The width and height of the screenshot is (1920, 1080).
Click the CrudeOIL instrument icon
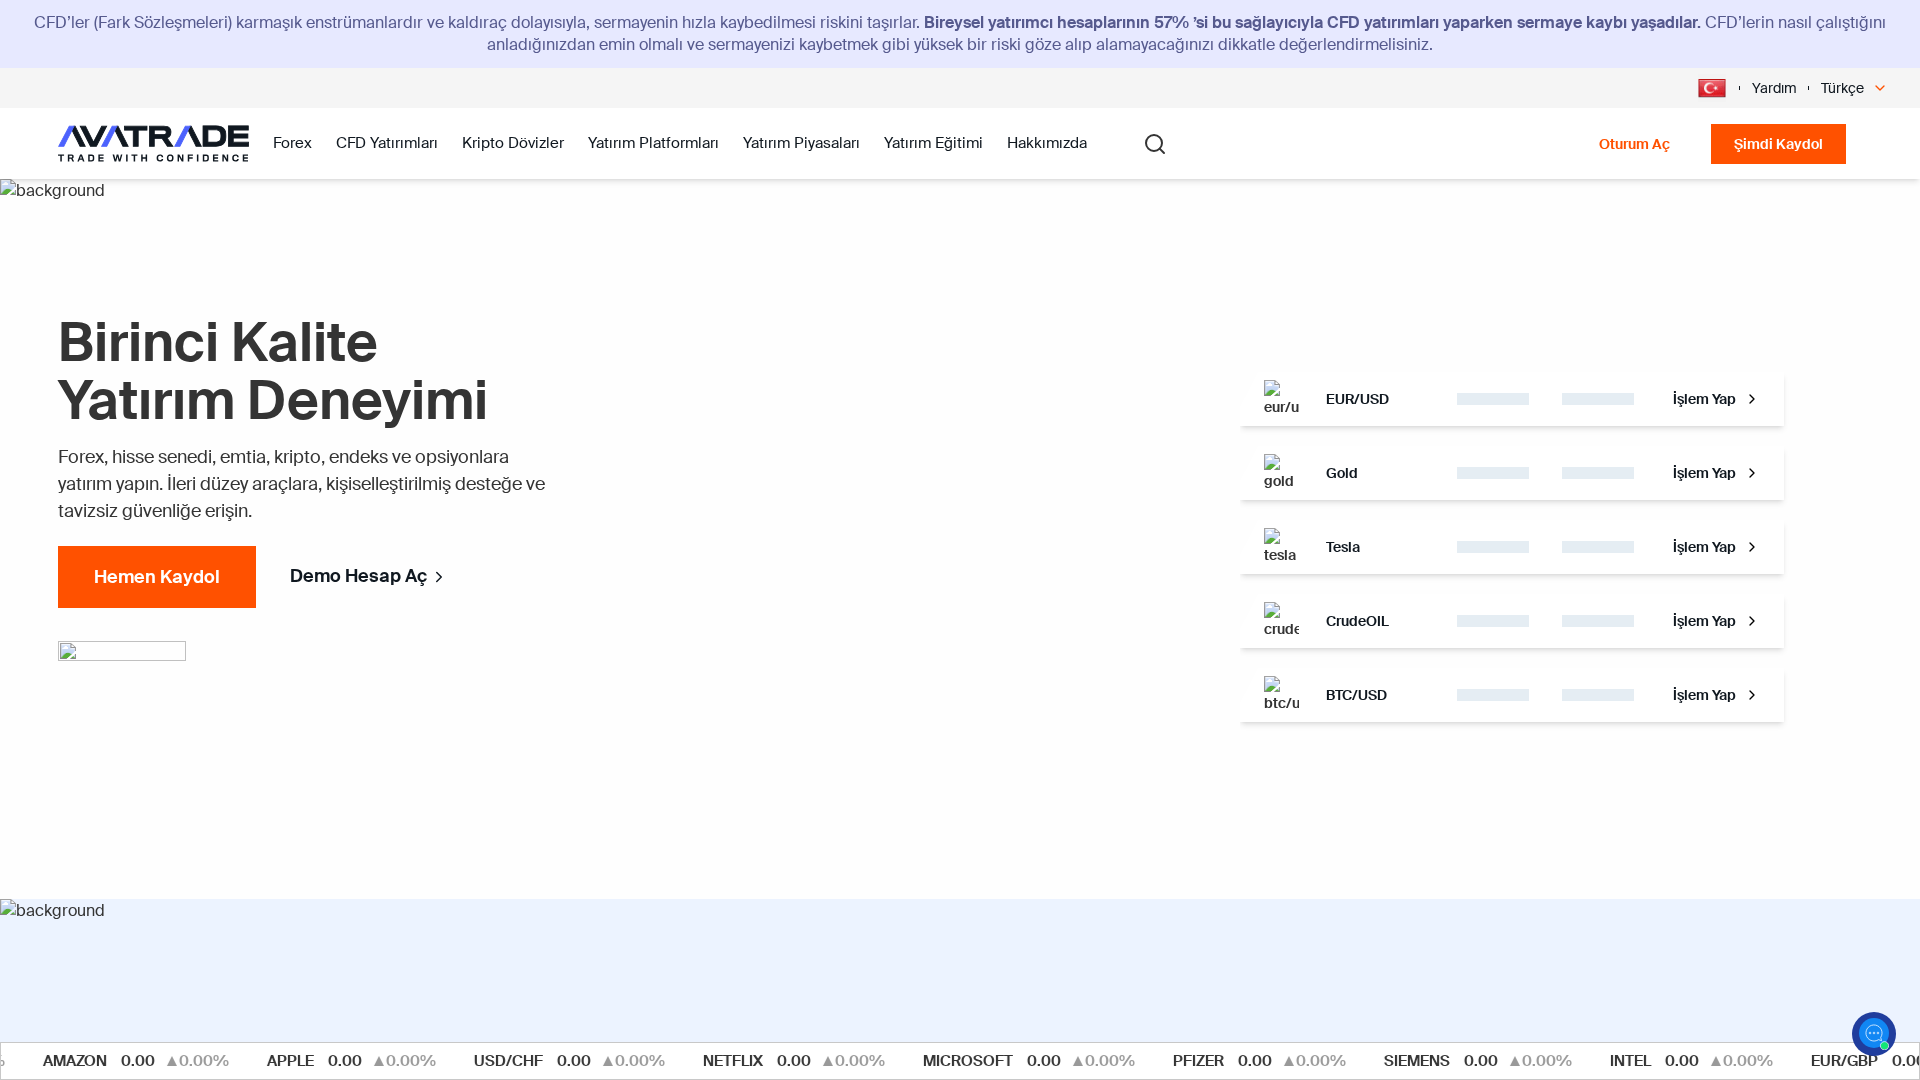1281,620
